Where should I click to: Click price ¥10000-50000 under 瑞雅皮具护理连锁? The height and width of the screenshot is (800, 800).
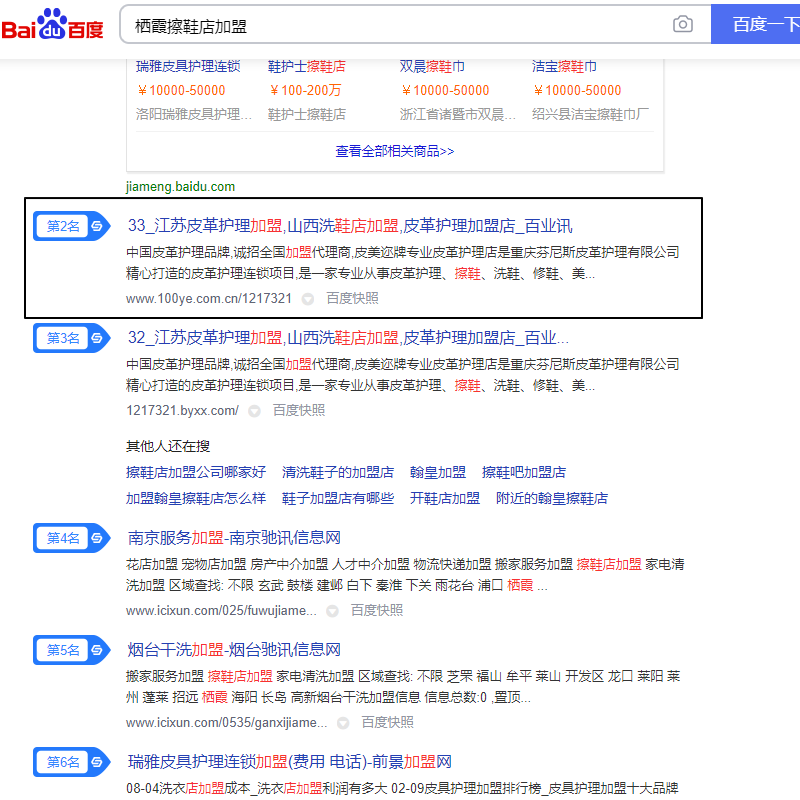181,90
